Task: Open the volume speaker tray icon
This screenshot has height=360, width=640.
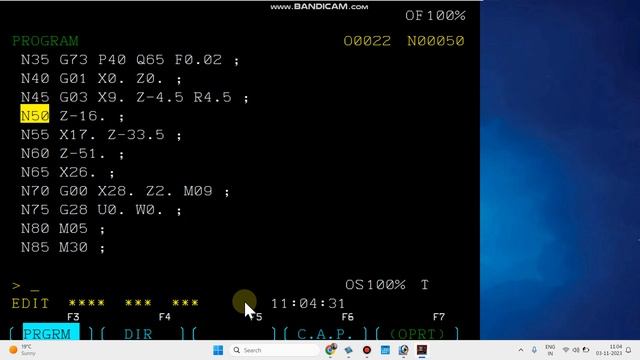Action: click(576, 350)
